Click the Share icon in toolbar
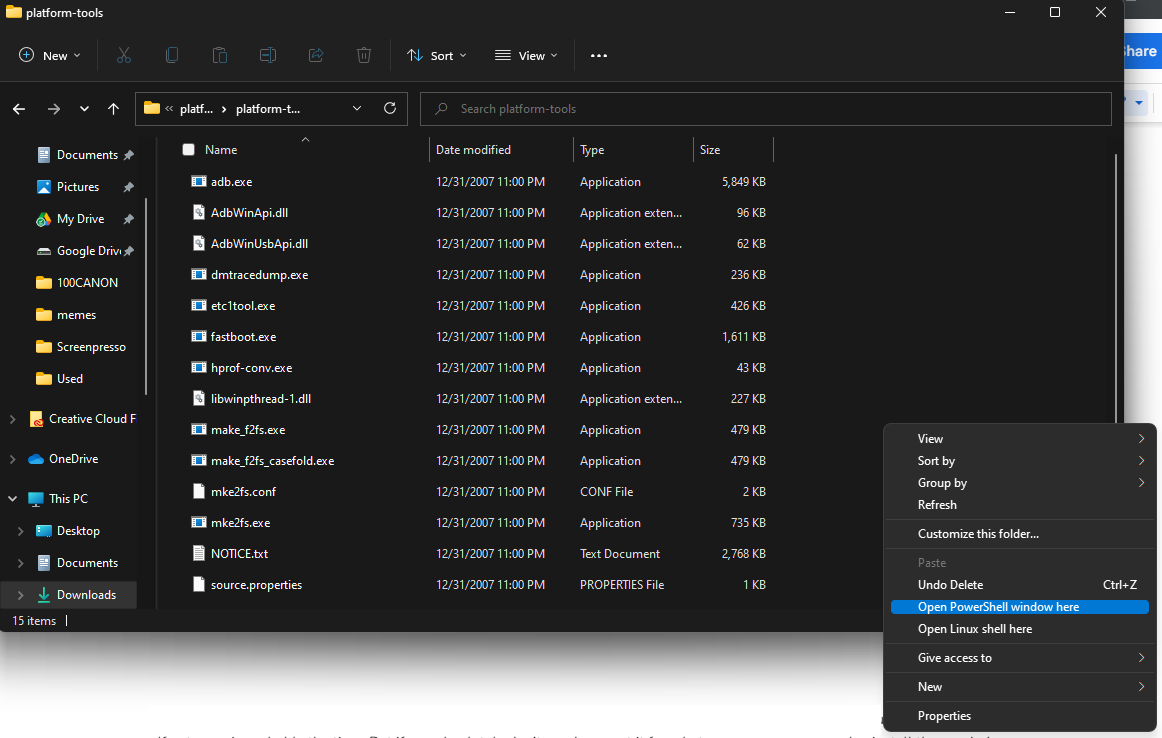This screenshot has width=1162, height=738. coord(316,56)
